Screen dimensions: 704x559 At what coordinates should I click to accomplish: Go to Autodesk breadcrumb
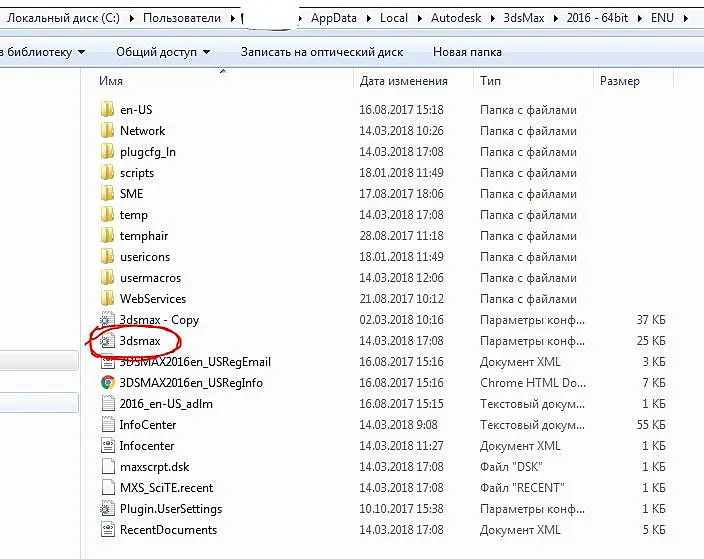456,18
